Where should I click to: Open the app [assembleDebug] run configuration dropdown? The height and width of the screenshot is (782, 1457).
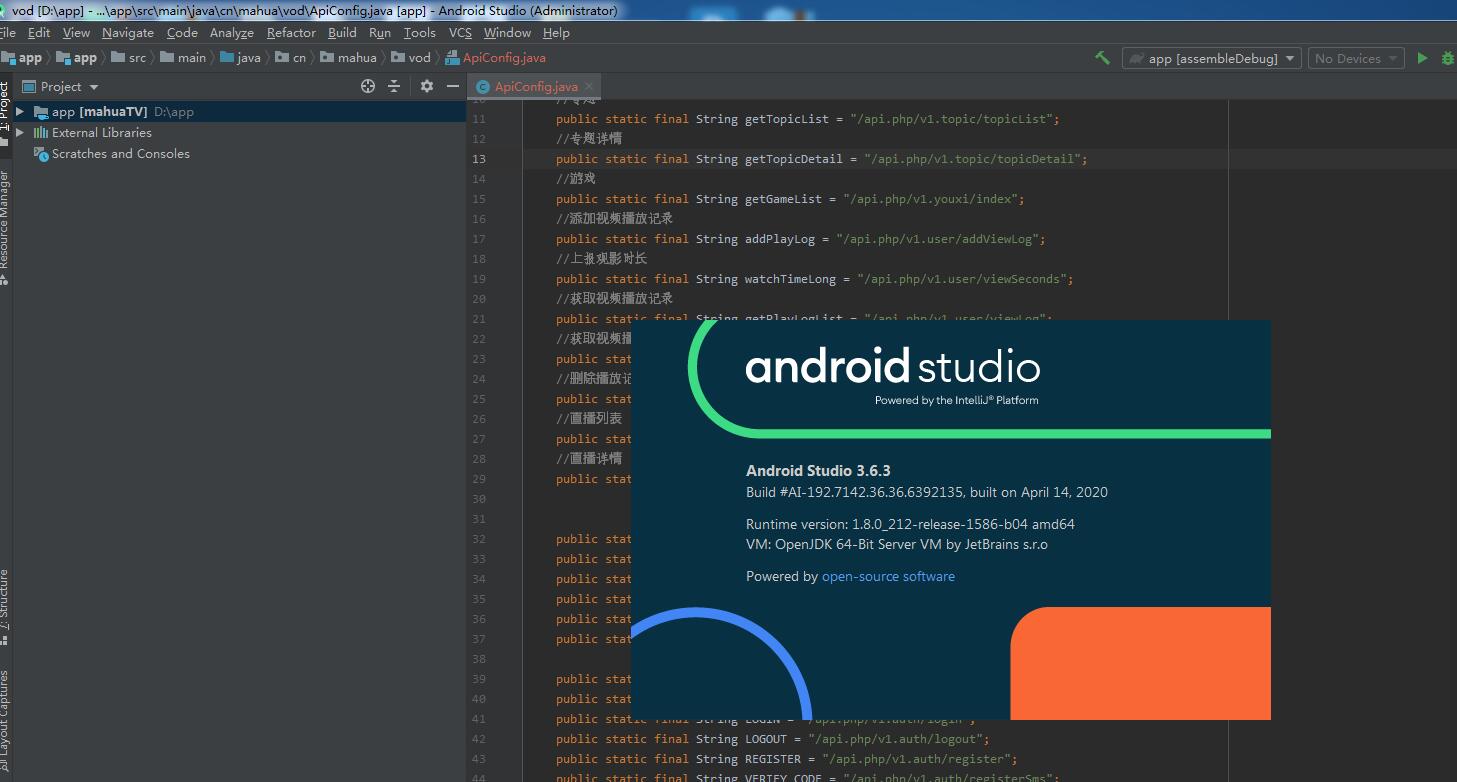point(1212,58)
